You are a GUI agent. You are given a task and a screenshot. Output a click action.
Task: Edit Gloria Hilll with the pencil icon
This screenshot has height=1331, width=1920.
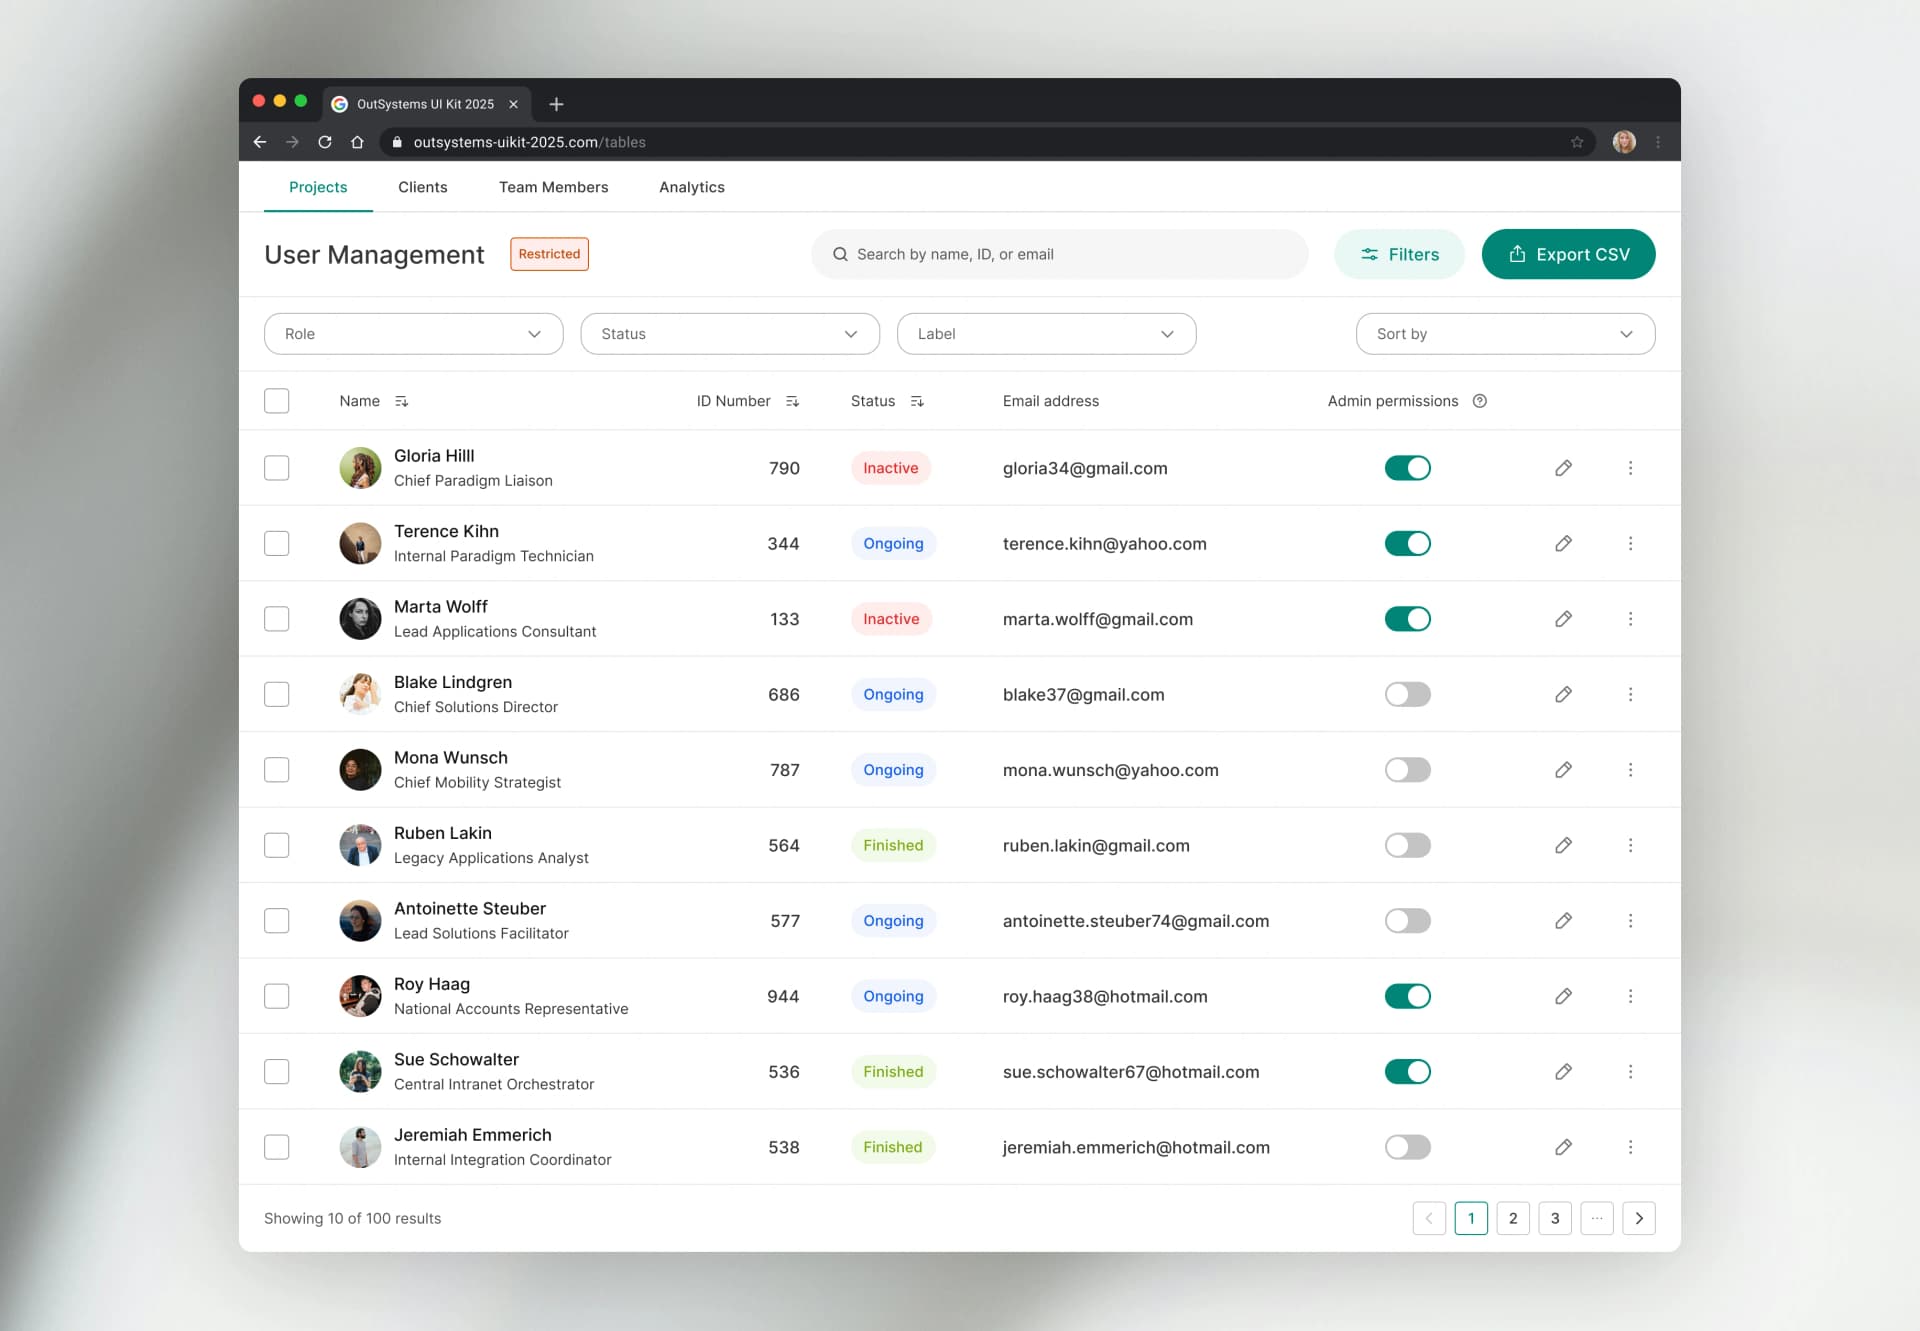[1564, 468]
